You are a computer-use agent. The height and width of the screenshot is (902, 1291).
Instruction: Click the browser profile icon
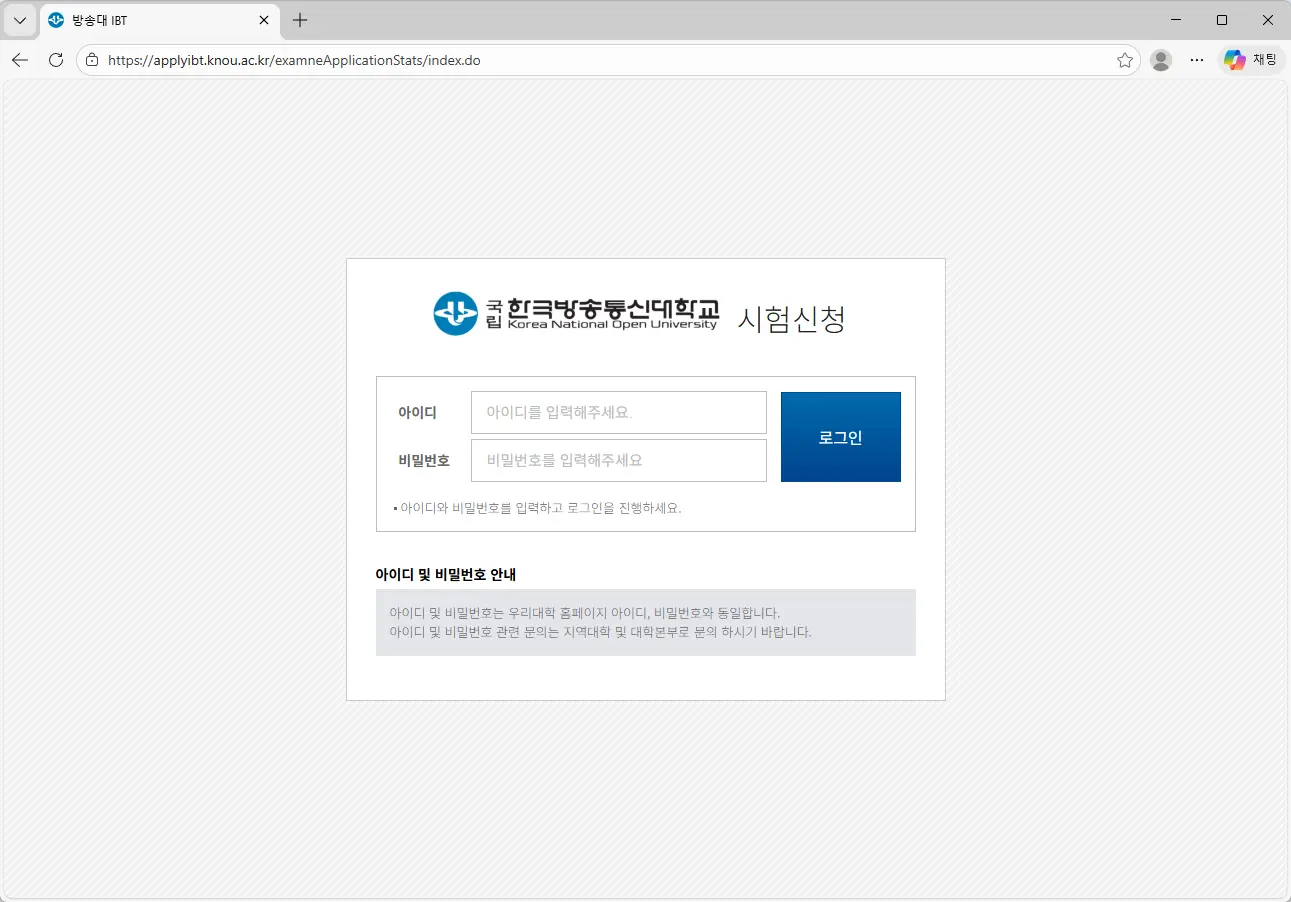point(1160,59)
